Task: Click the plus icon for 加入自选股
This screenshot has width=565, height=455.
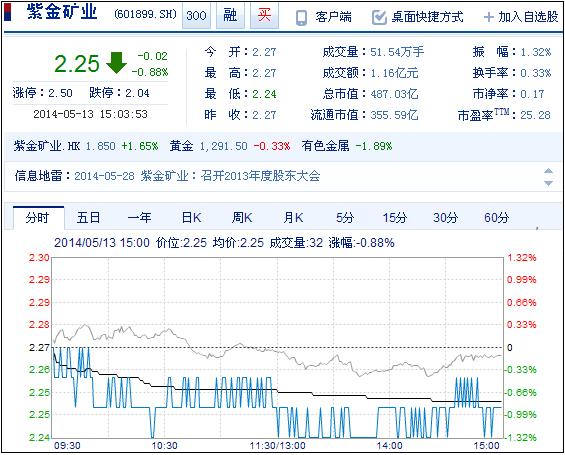Action: pyautogui.click(x=489, y=17)
